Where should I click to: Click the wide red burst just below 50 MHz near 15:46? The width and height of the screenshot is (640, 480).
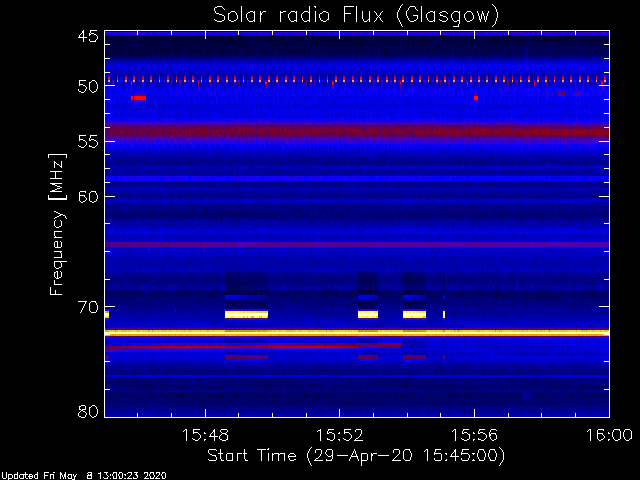click(139, 98)
